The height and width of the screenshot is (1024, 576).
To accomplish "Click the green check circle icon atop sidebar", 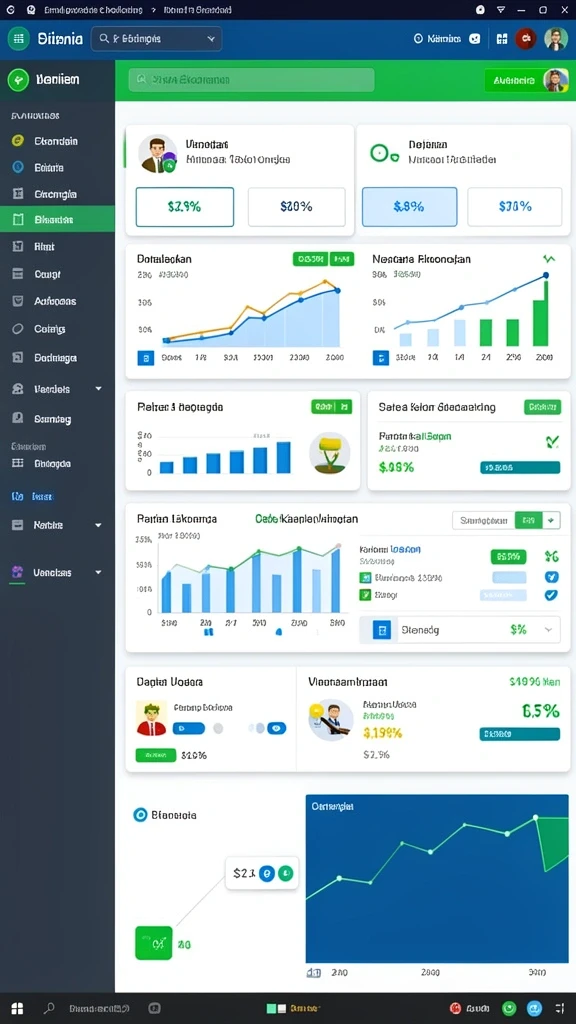I will point(18,80).
